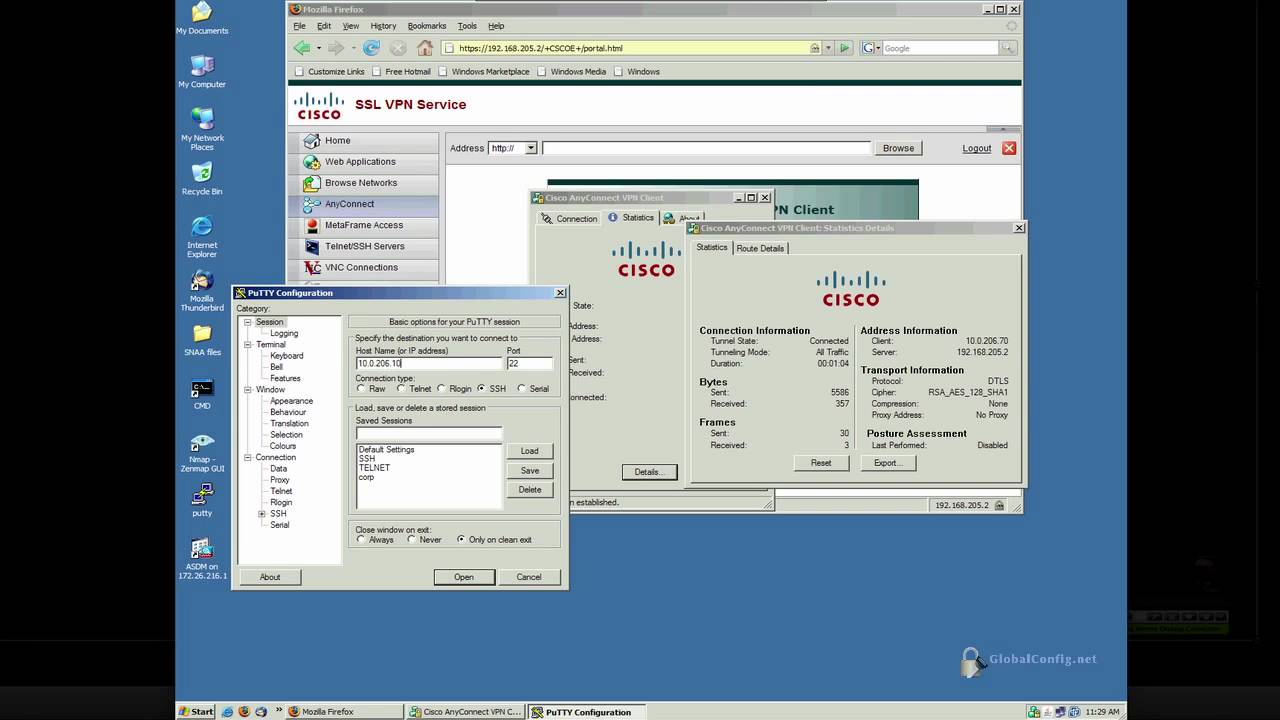Select the Recycle Bin desktop icon
Viewport: 1280px width, 720px height.
click(x=202, y=179)
